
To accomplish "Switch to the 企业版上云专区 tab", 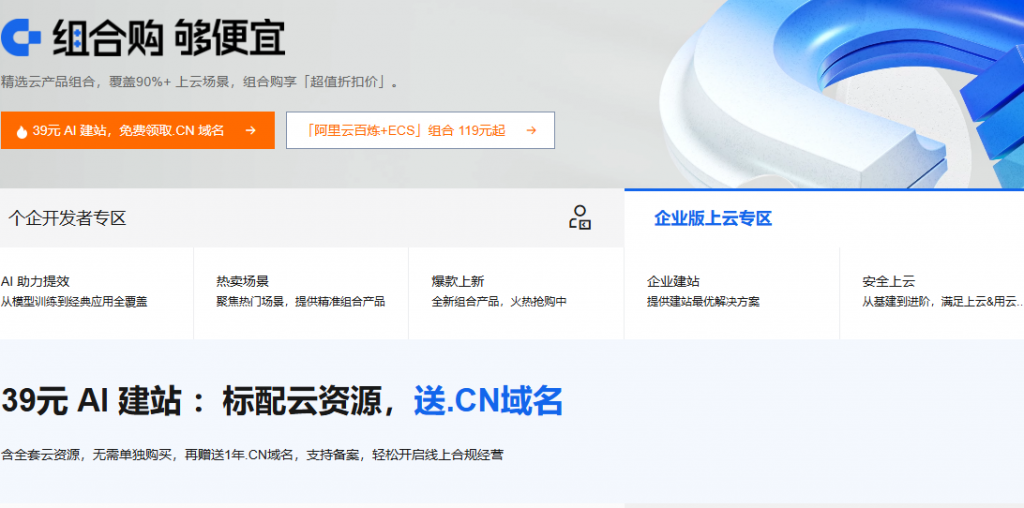I will click(x=713, y=219).
